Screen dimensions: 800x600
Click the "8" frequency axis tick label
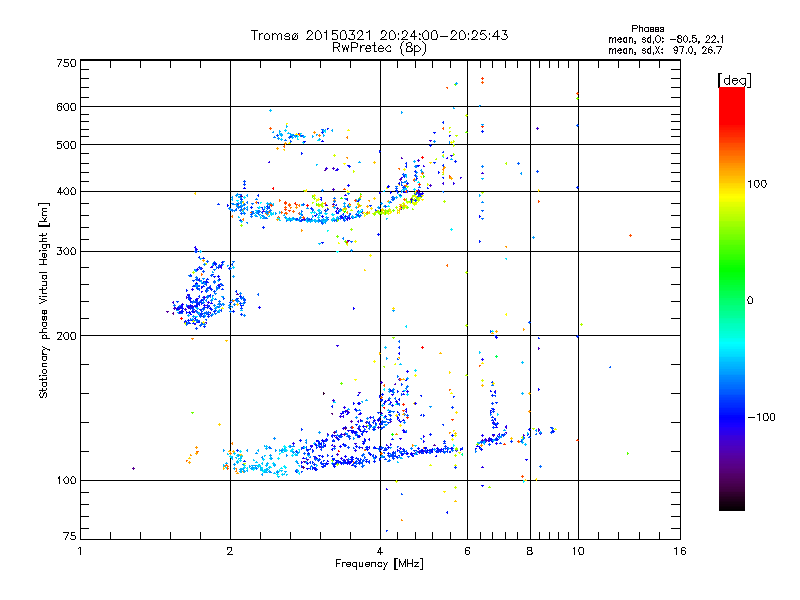click(x=530, y=551)
